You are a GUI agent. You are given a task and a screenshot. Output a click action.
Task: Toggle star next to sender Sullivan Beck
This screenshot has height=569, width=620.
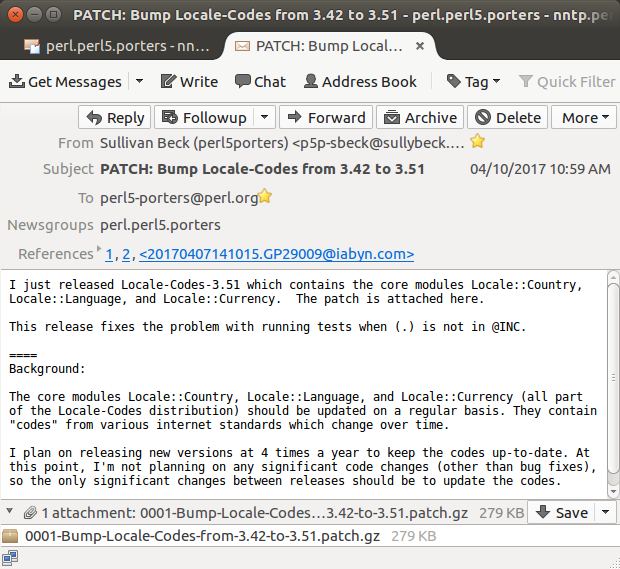[x=478, y=142]
